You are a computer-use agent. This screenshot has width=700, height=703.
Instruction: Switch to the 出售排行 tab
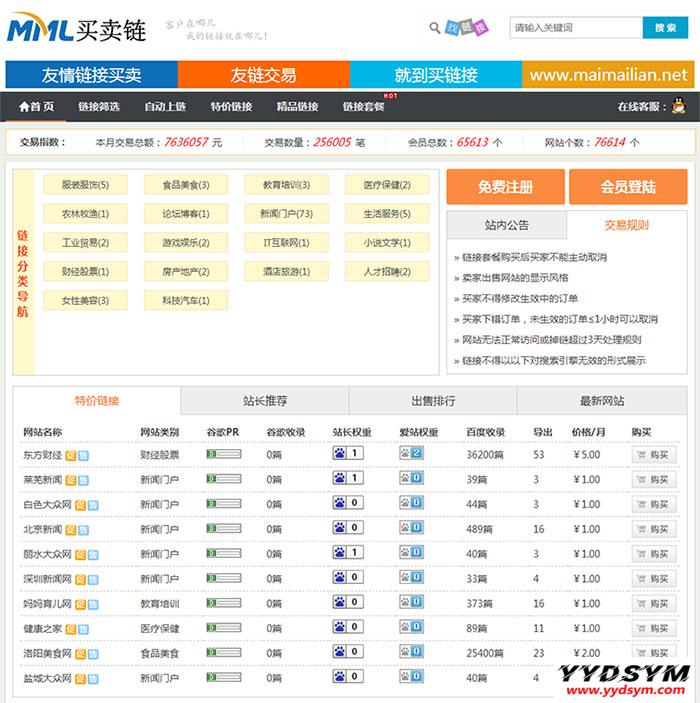(433, 400)
